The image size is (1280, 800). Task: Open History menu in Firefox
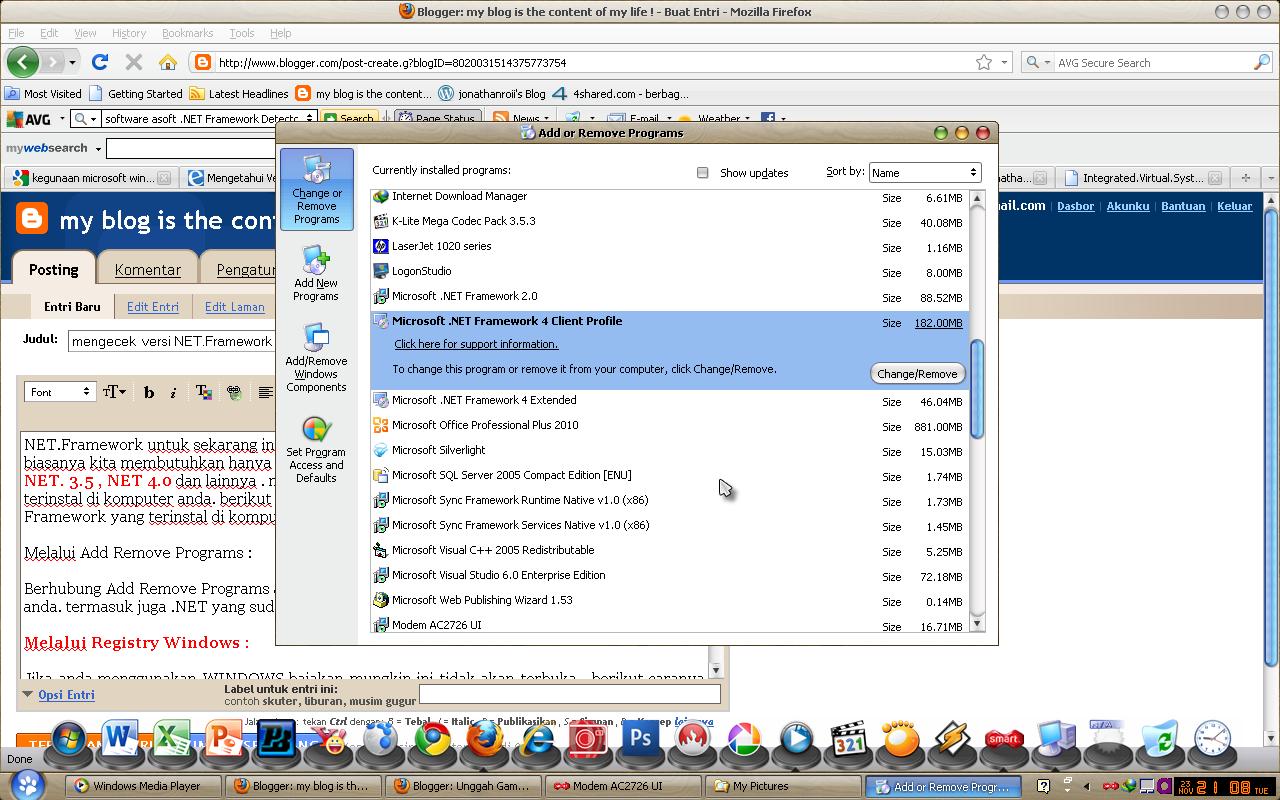129,33
